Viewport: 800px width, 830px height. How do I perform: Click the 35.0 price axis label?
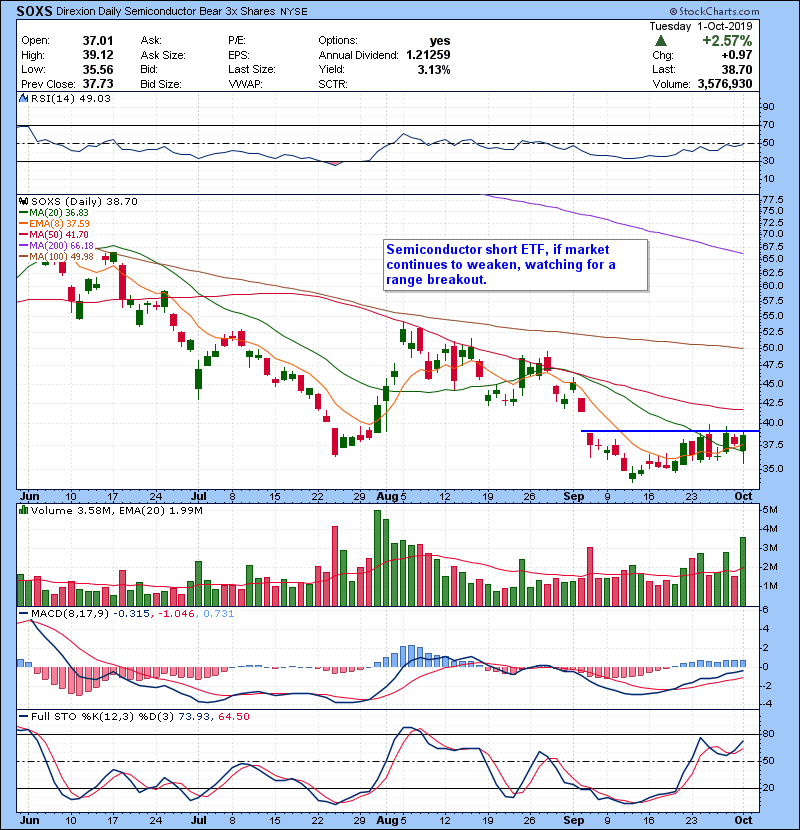(x=772, y=469)
